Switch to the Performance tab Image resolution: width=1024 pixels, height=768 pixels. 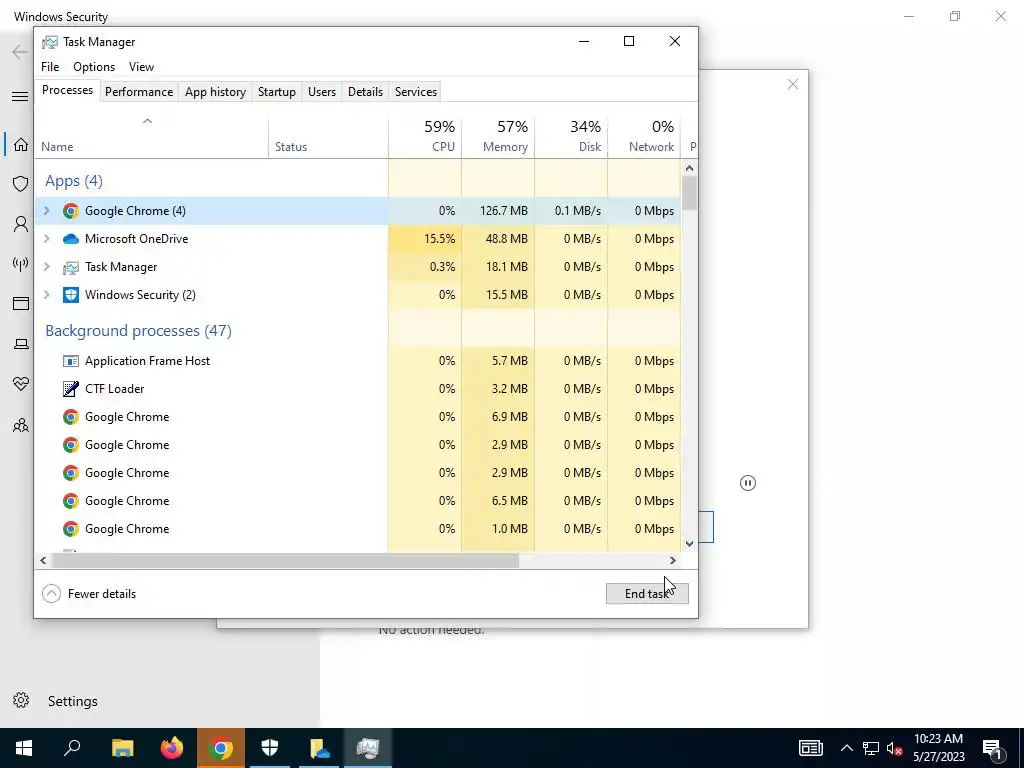tap(139, 92)
